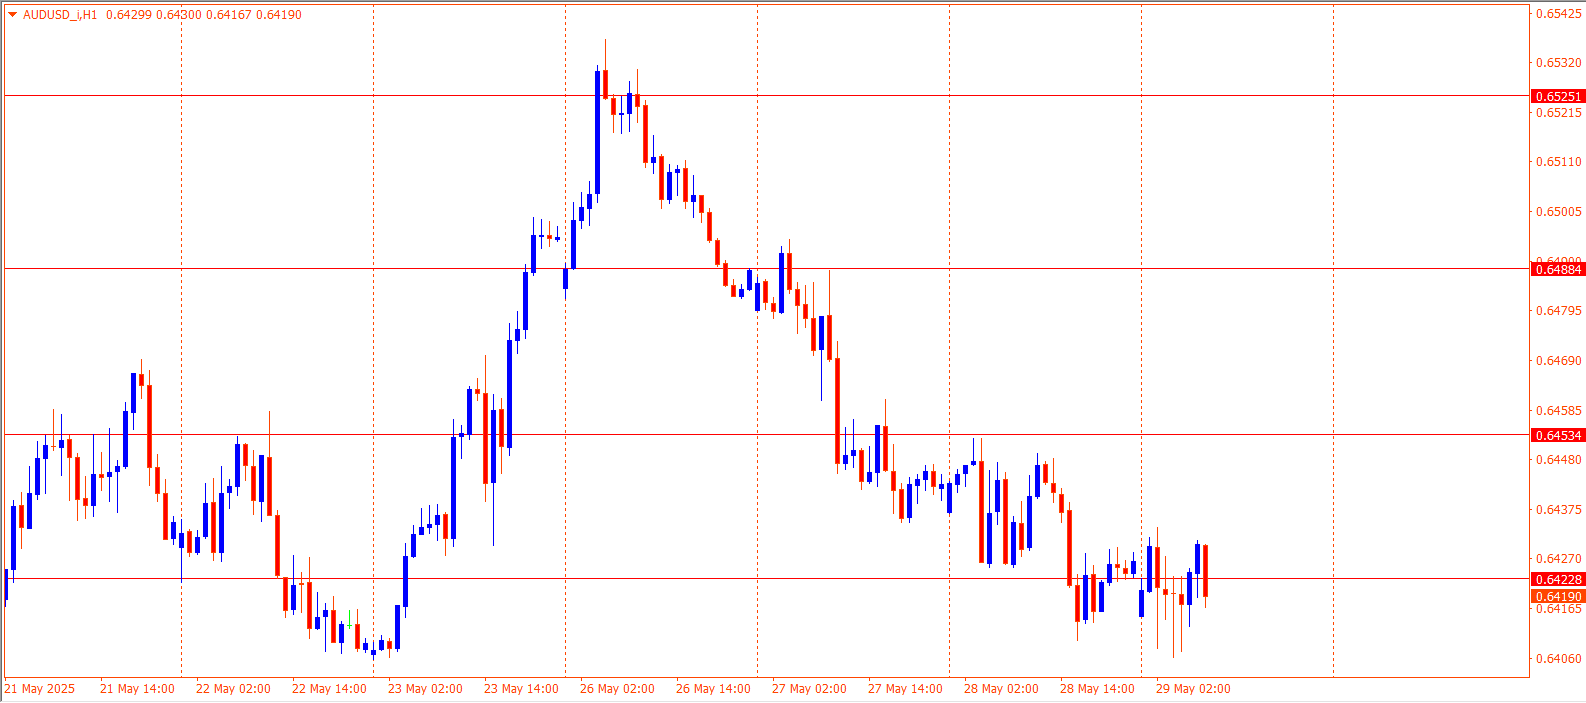Click the 0.64690 price scale value
Image resolution: width=1586 pixels, height=703 pixels.
[1559, 361]
